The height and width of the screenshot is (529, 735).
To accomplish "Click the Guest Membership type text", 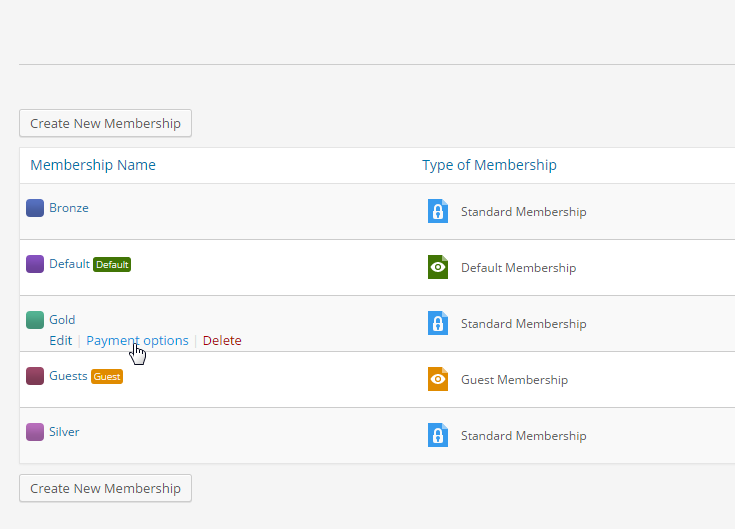I will click(514, 380).
